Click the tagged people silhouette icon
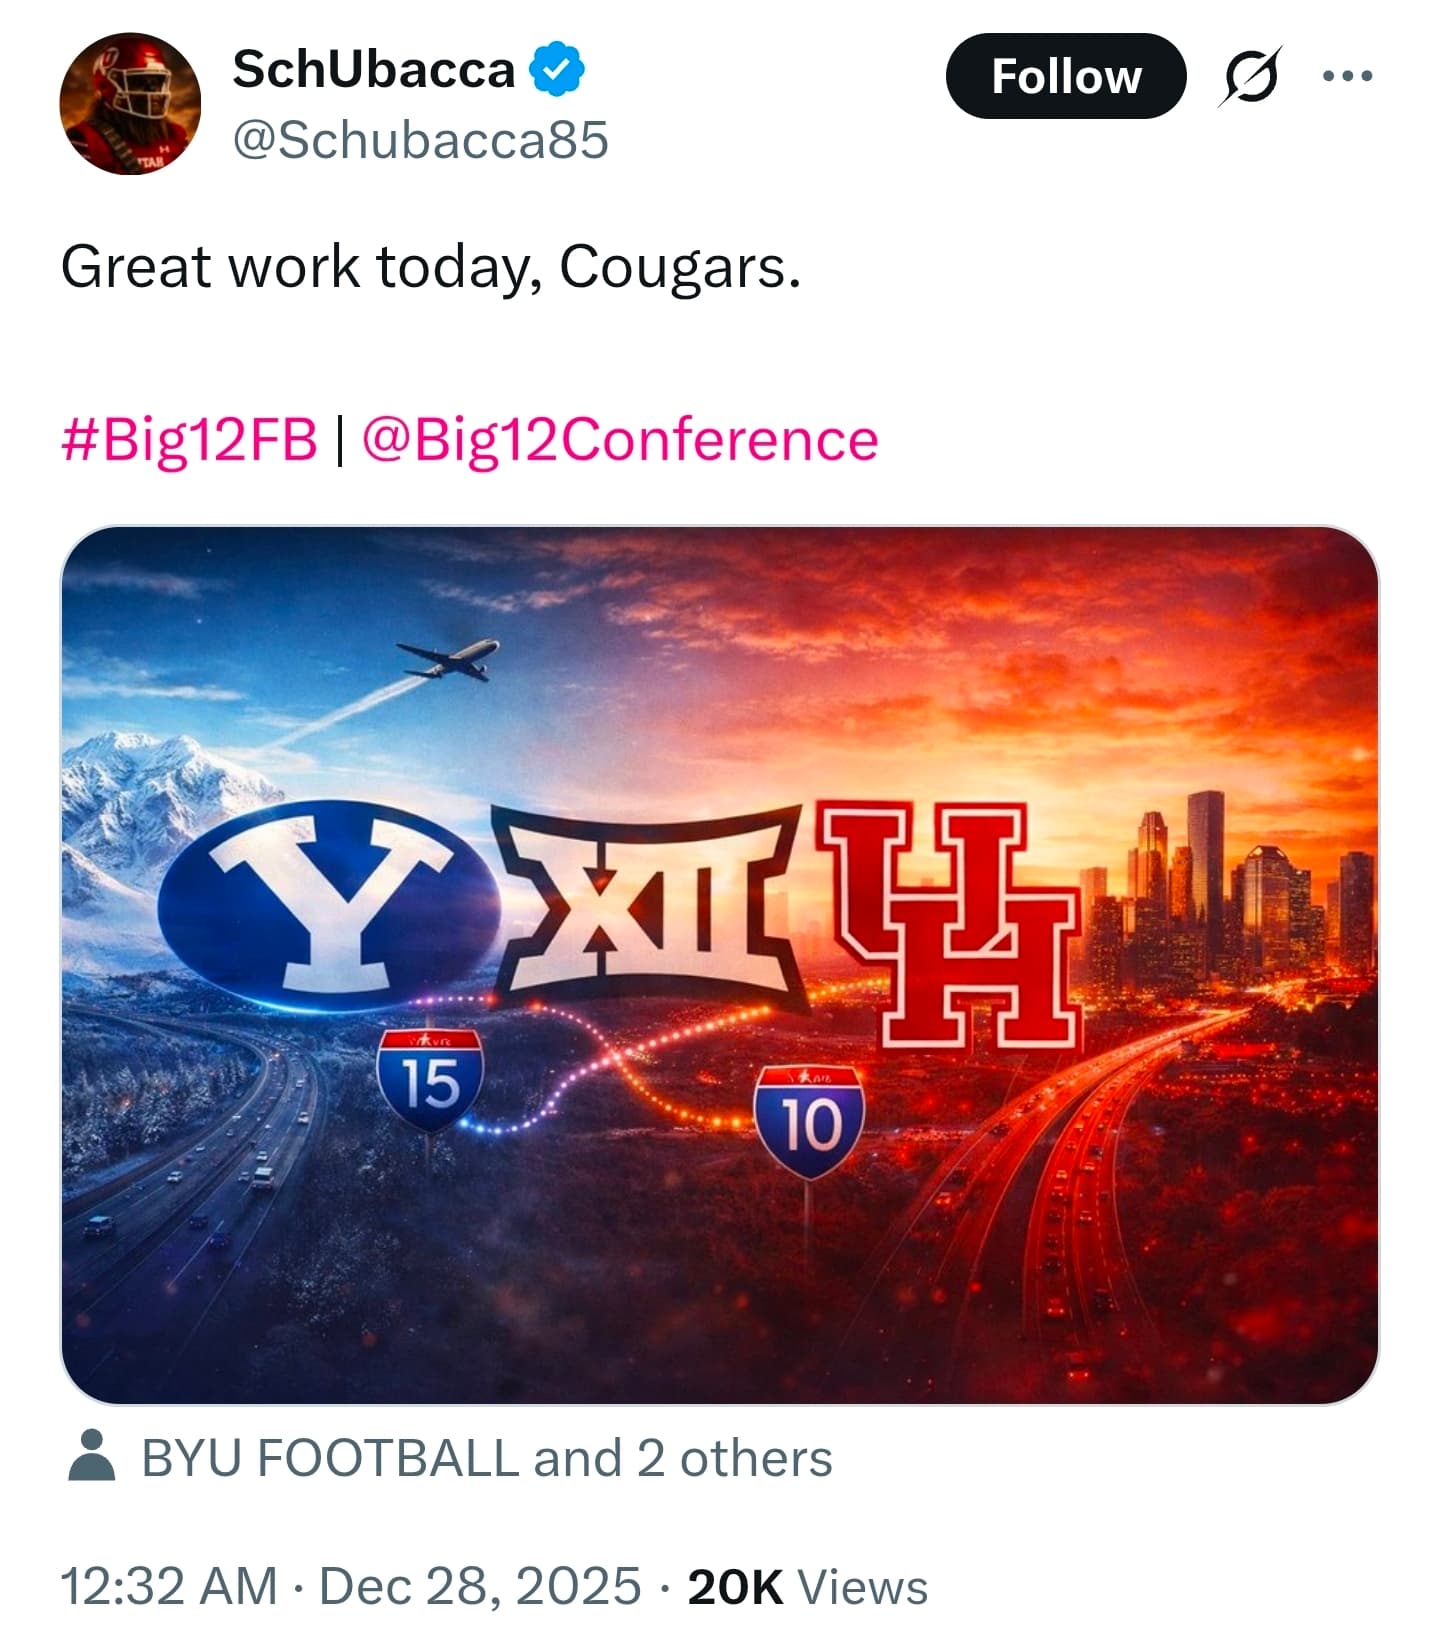 [x=91, y=1456]
